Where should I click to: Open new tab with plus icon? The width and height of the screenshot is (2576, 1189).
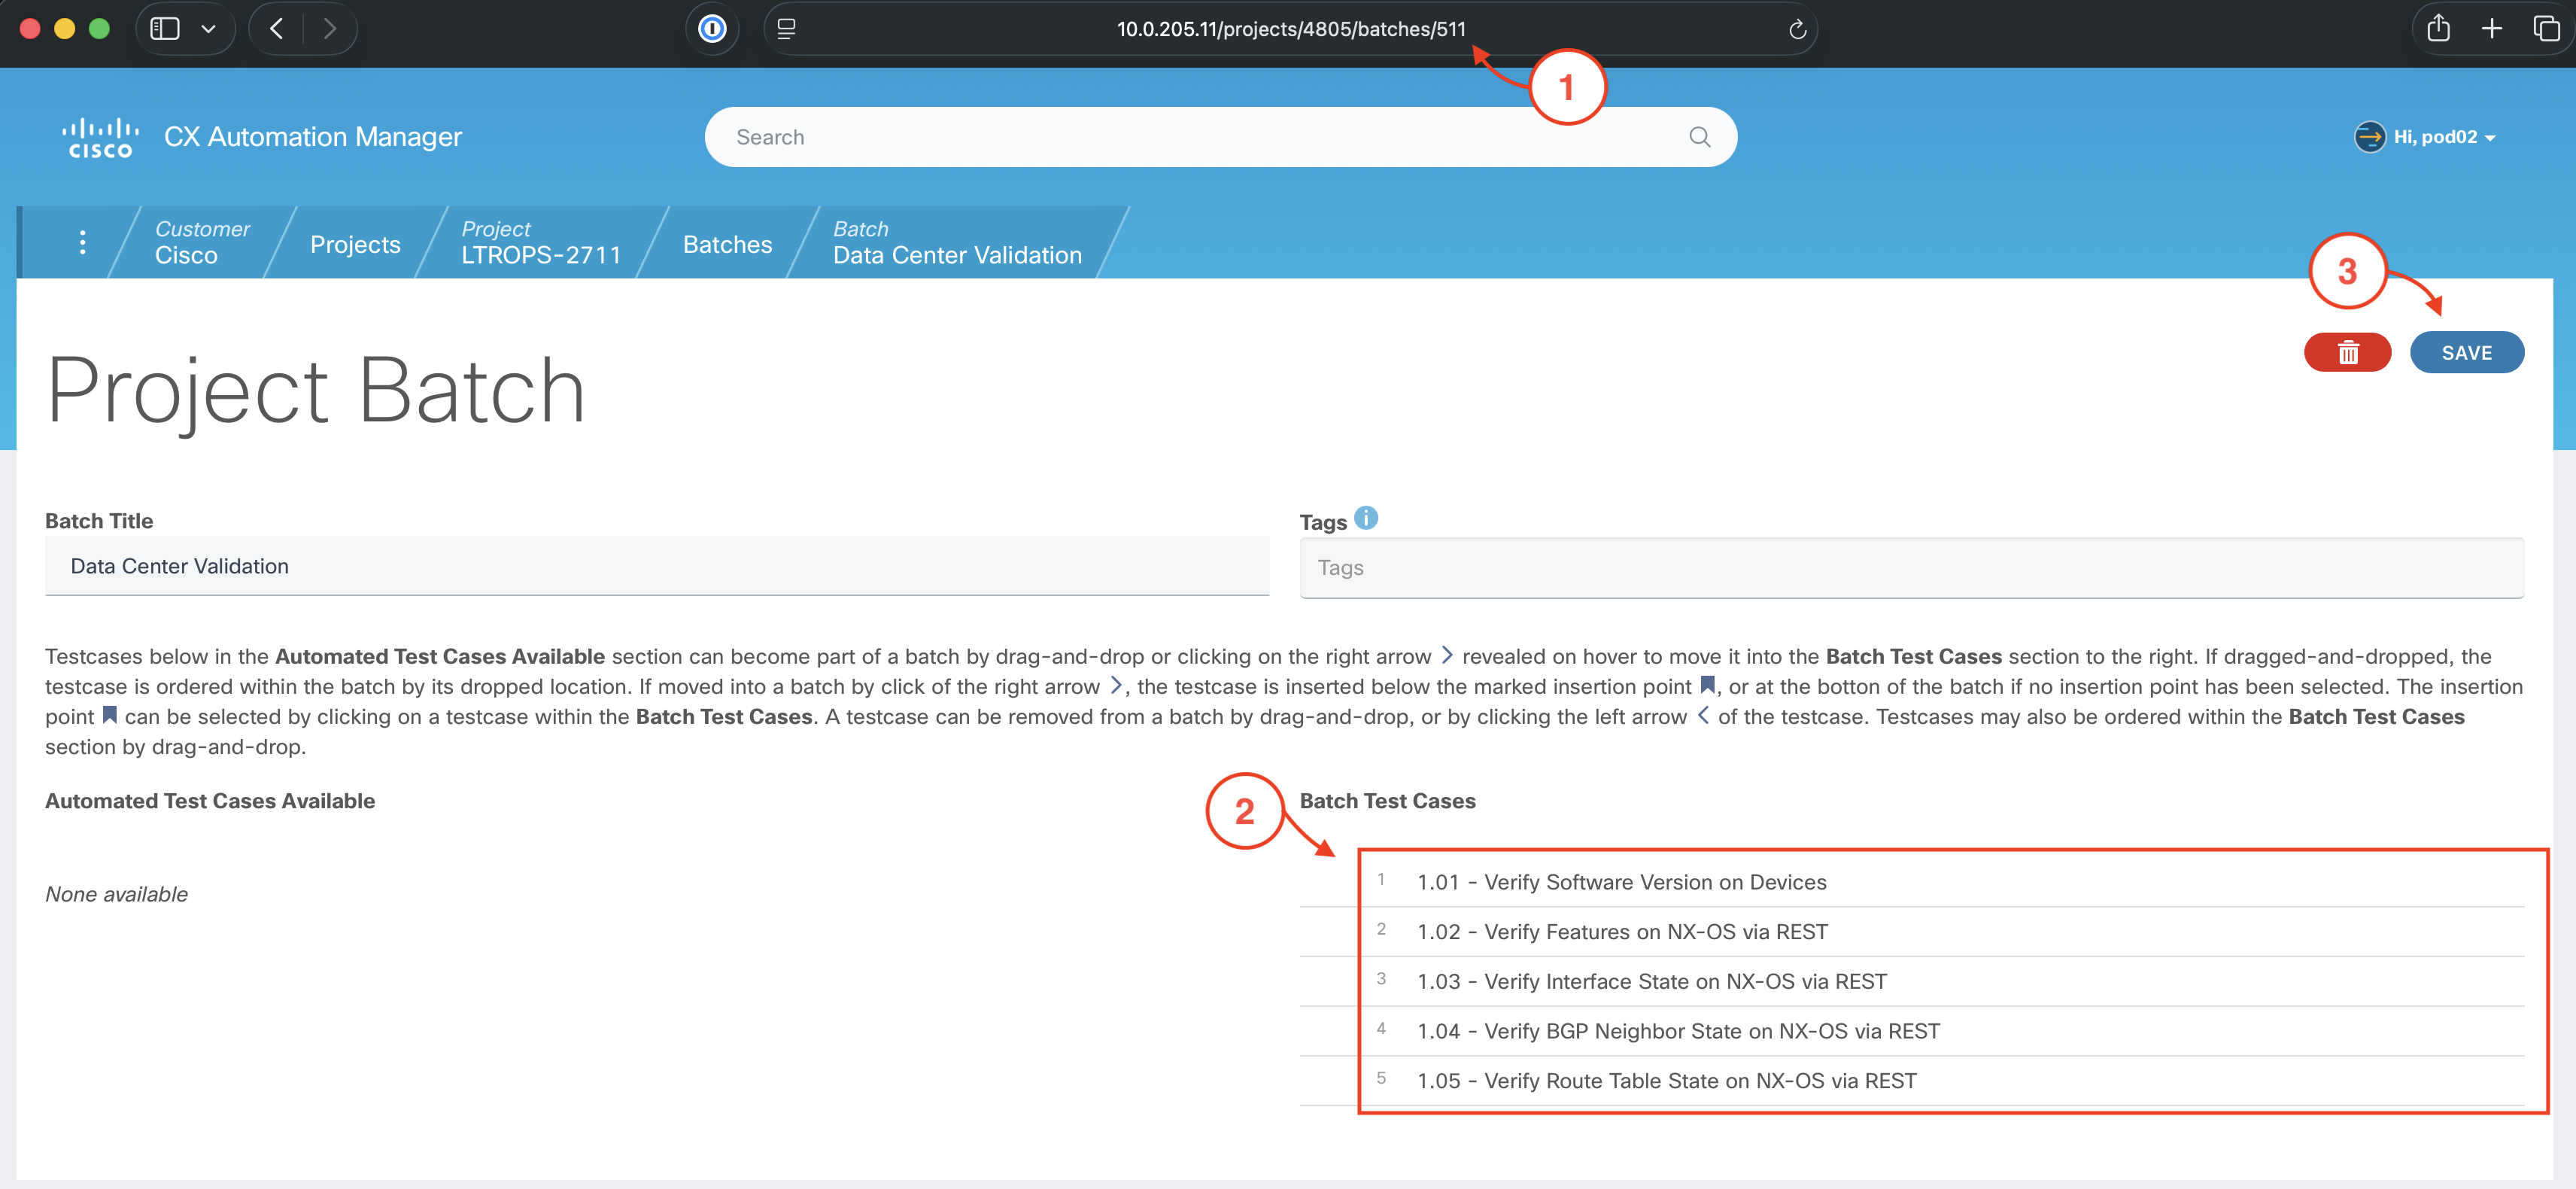point(2491,29)
